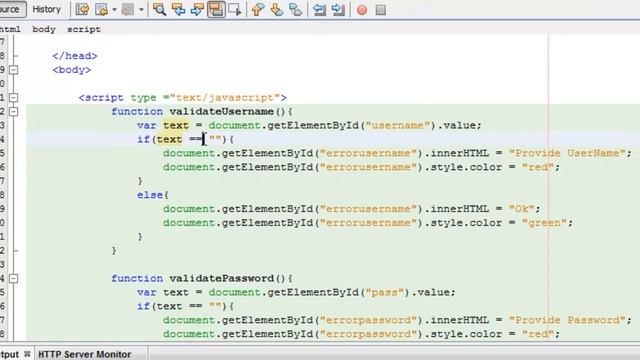This screenshot has height=360, width=640.
Task: Click the "Provide UserName" string
Action: point(567,153)
